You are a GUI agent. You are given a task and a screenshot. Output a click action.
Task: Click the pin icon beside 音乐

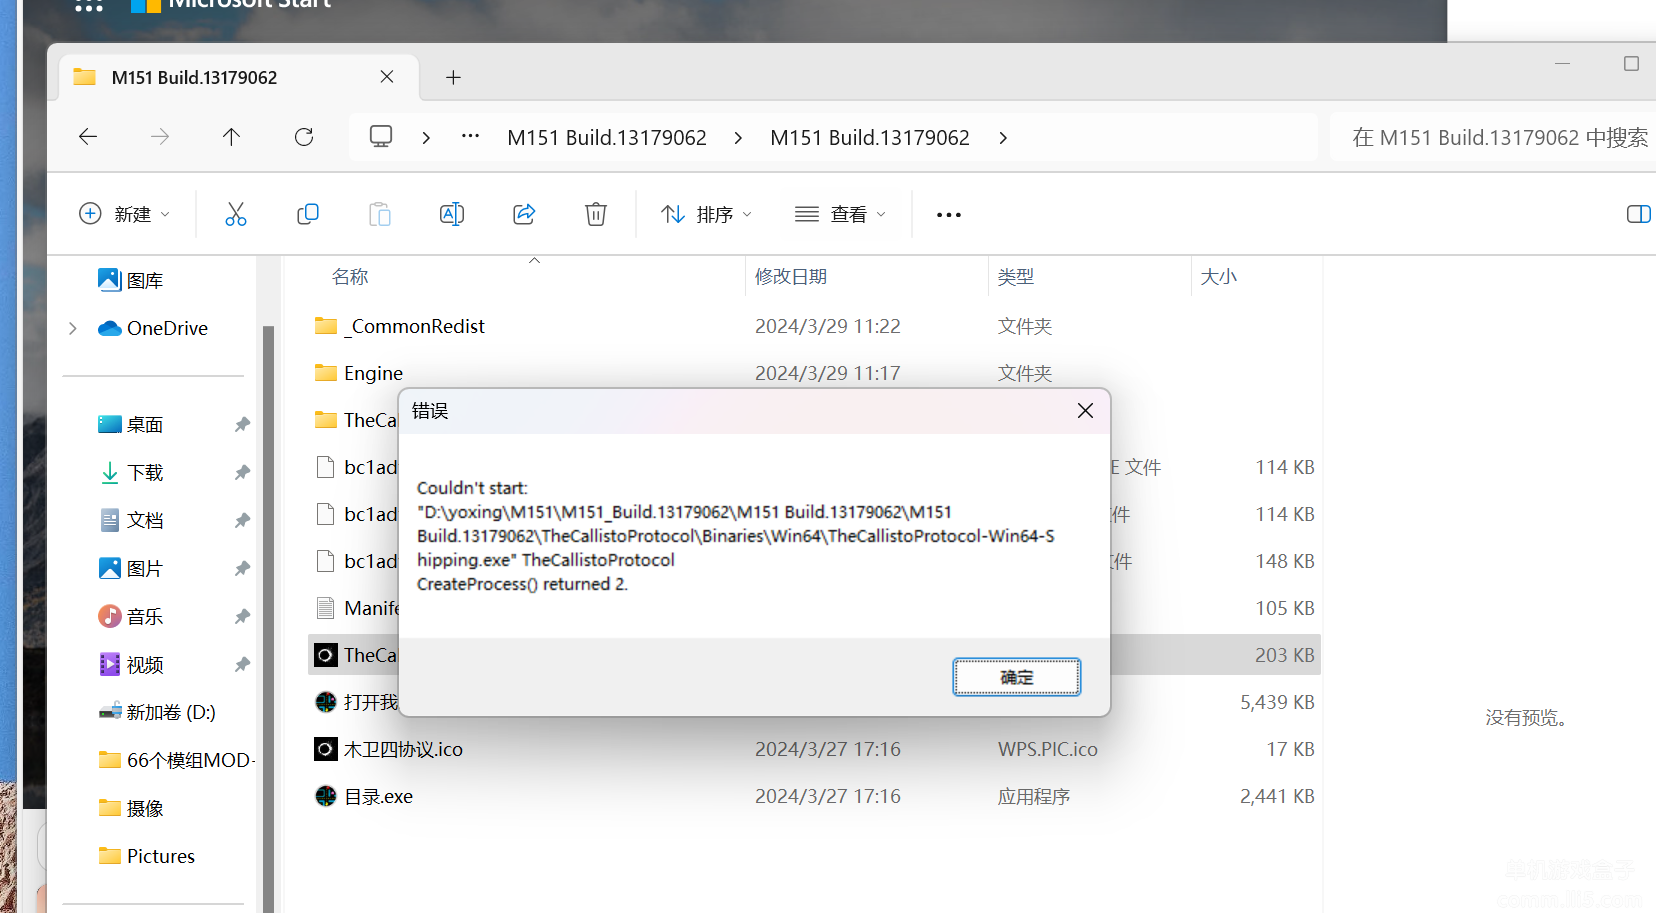(x=242, y=616)
